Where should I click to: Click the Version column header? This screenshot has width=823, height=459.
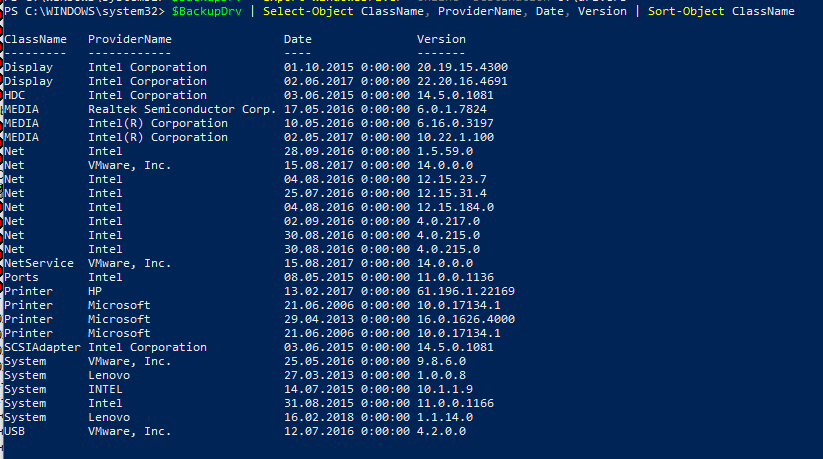441,39
